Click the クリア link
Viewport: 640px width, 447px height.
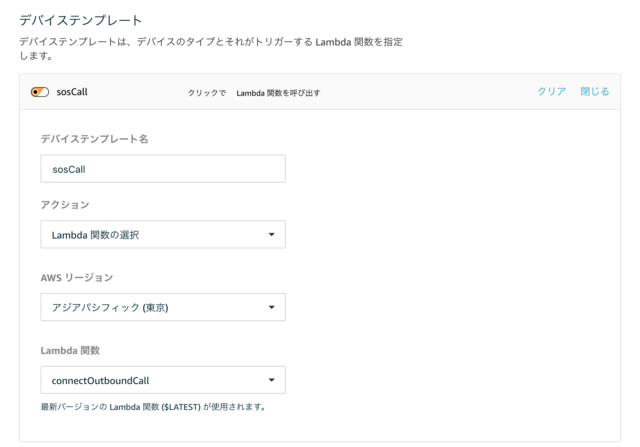click(551, 91)
